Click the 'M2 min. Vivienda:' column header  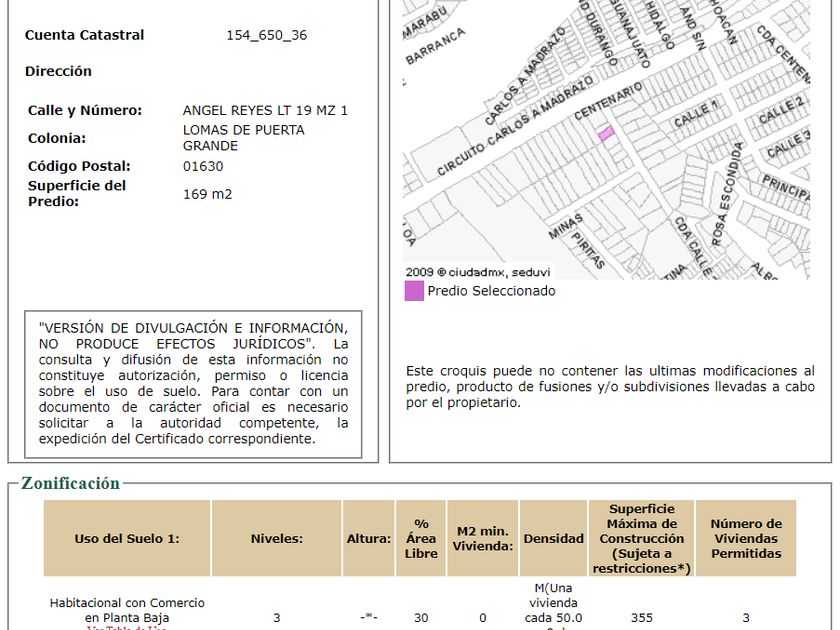tap(483, 538)
